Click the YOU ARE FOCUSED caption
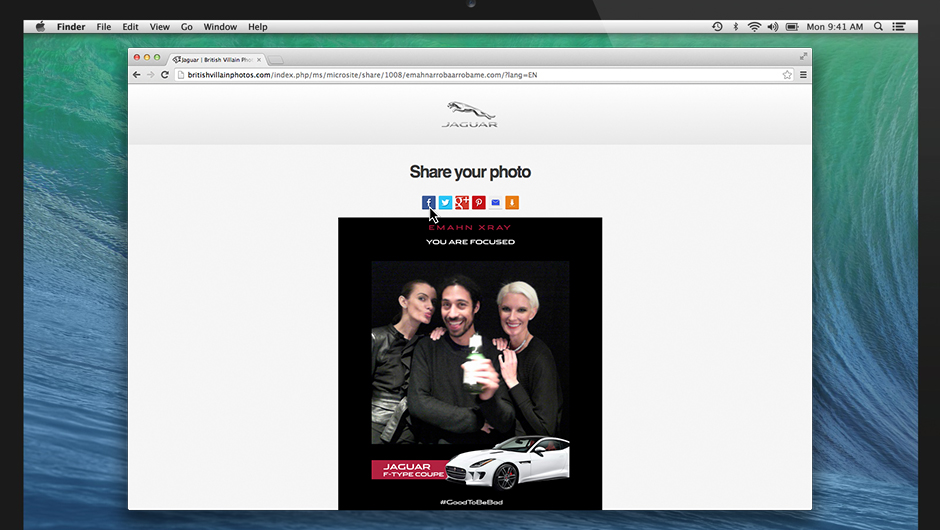940x530 pixels. pos(470,242)
